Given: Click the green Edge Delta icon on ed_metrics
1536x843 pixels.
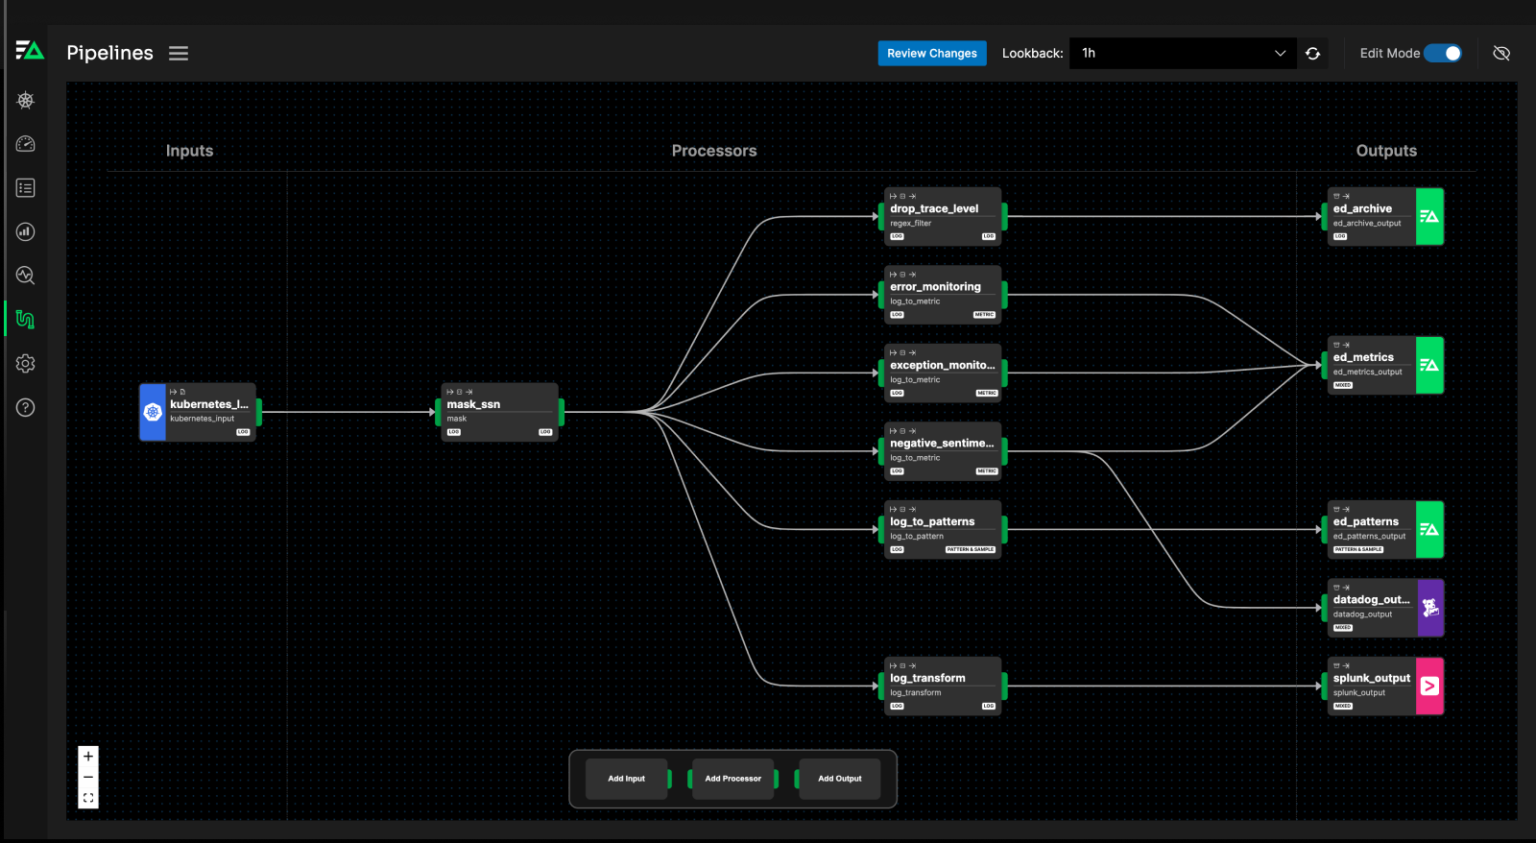Looking at the screenshot, I should coord(1430,365).
